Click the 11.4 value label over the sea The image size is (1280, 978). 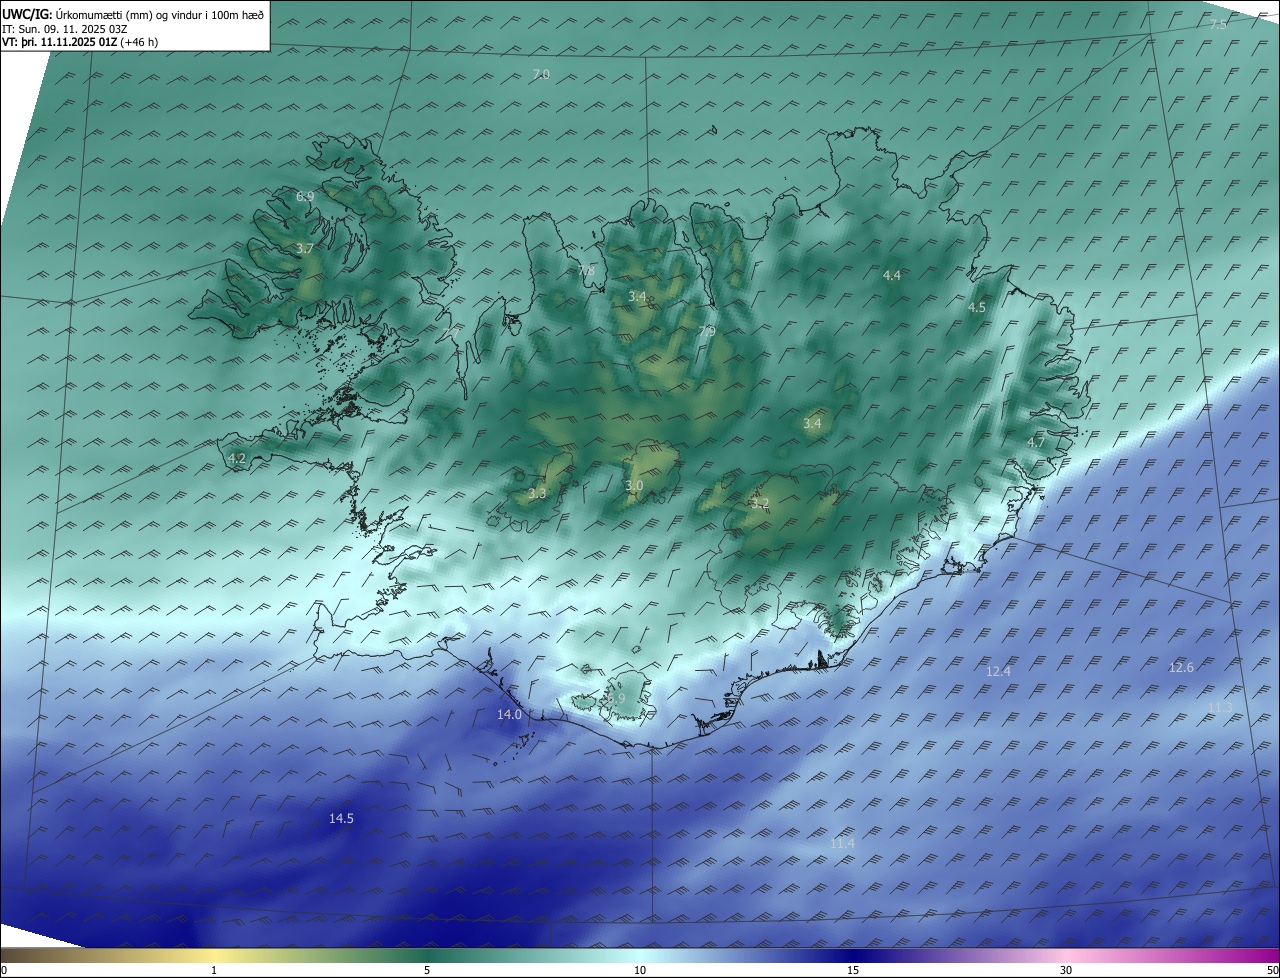click(843, 844)
